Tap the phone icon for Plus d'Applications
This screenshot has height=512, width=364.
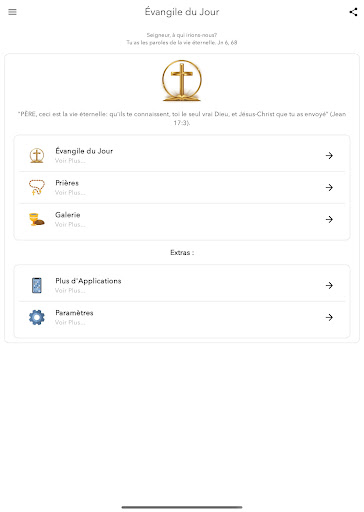click(x=37, y=285)
